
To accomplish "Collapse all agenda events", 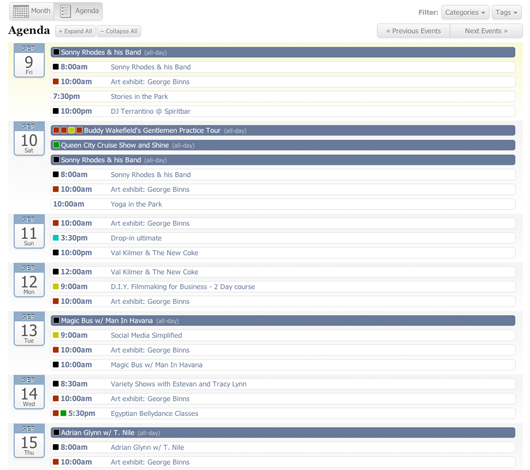I will point(119,31).
